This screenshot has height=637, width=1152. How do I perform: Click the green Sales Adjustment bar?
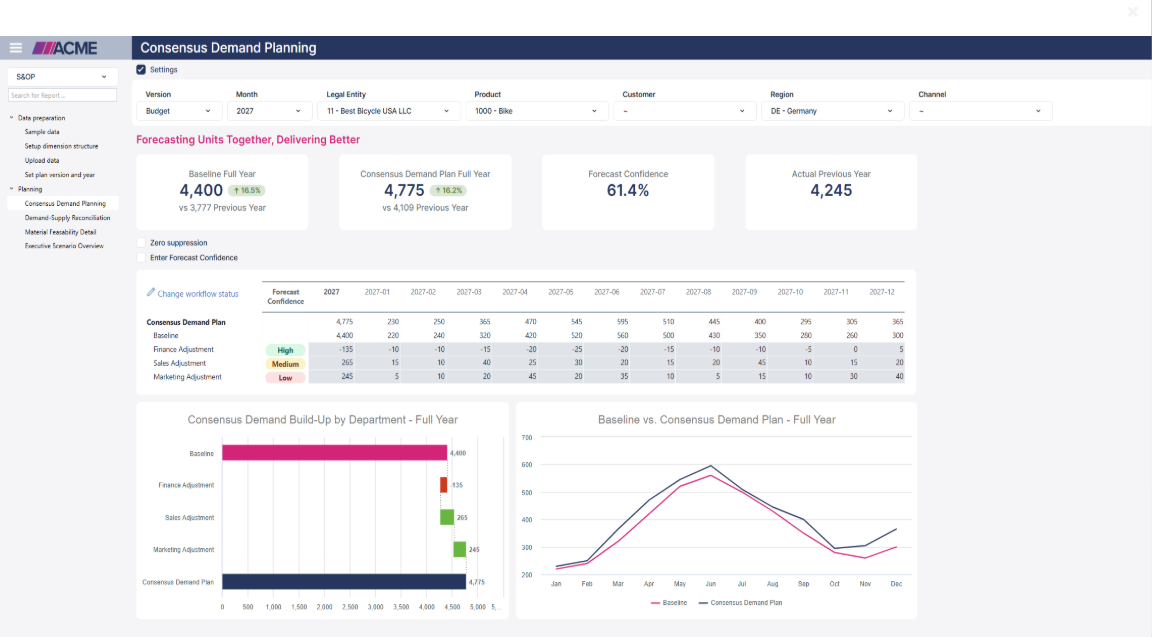tap(447, 517)
